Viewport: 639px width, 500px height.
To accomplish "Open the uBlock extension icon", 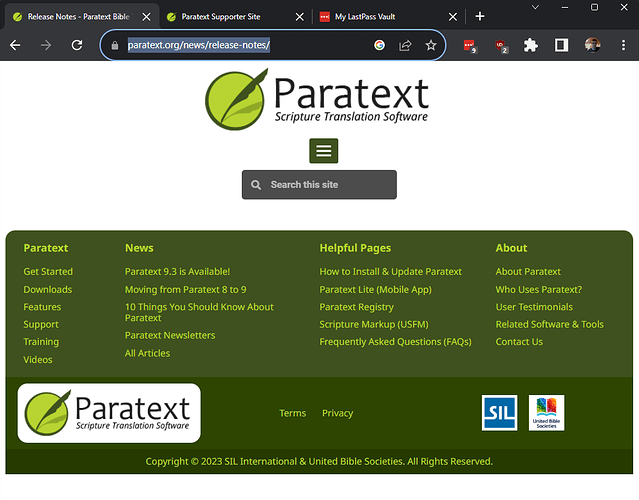I will coord(501,46).
